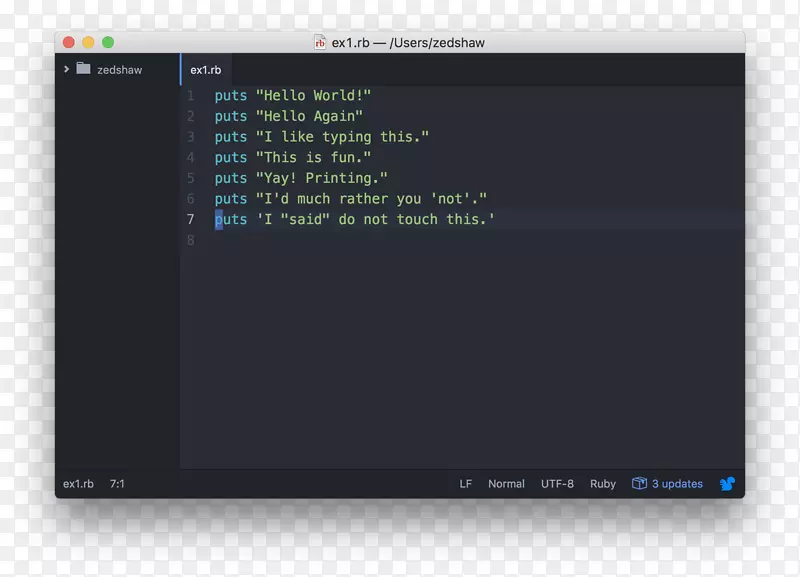Expand the zedshaw folder chevron
The height and width of the screenshot is (577, 800).
click(67, 69)
